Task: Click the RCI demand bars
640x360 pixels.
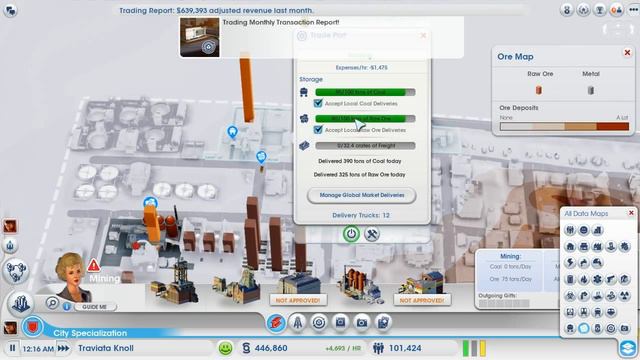Action: (474, 348)
